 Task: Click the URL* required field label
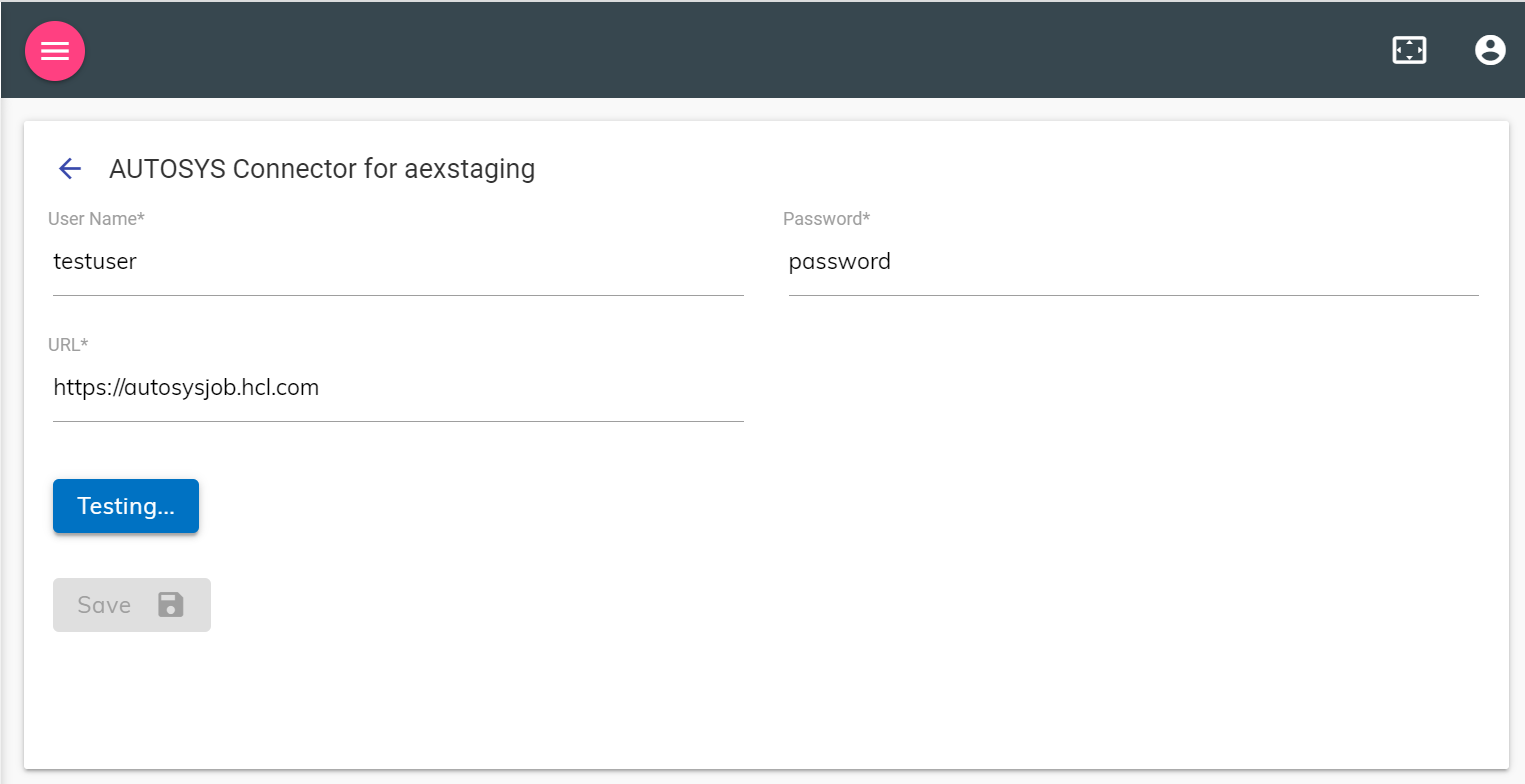click(67, 344)
